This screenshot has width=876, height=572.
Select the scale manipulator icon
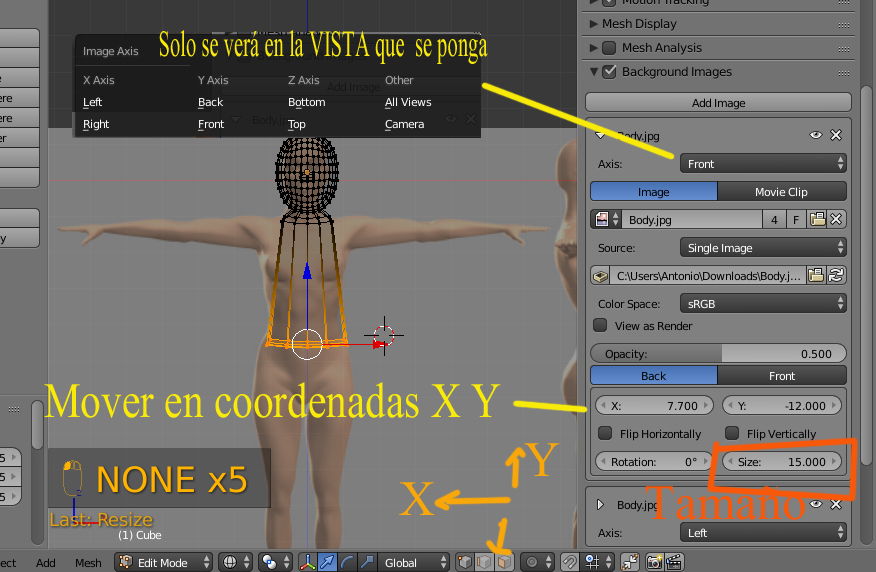(x=366, y=562)
